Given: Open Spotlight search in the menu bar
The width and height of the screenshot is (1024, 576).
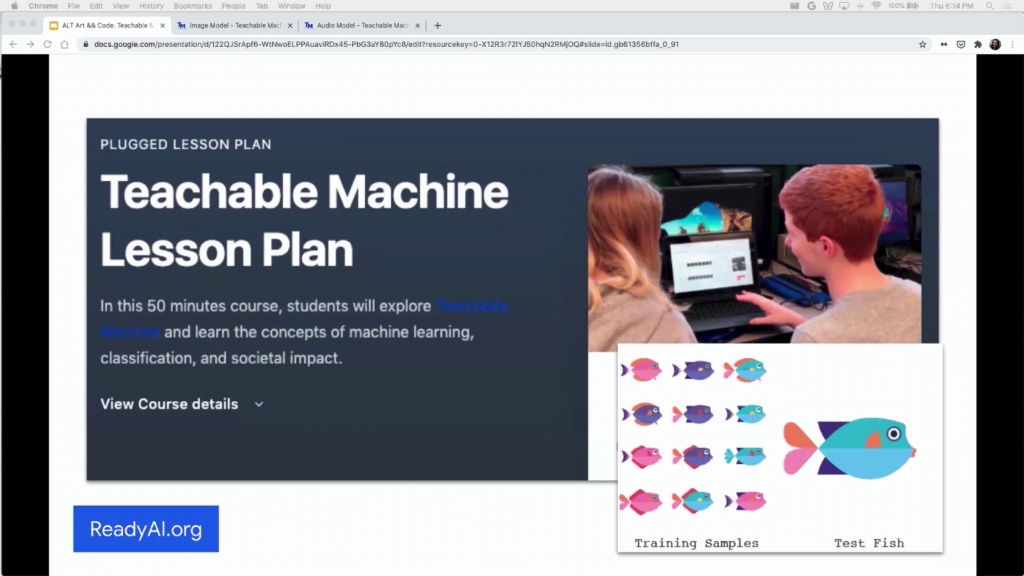Looking at the screenshot, I should (989, 6).
